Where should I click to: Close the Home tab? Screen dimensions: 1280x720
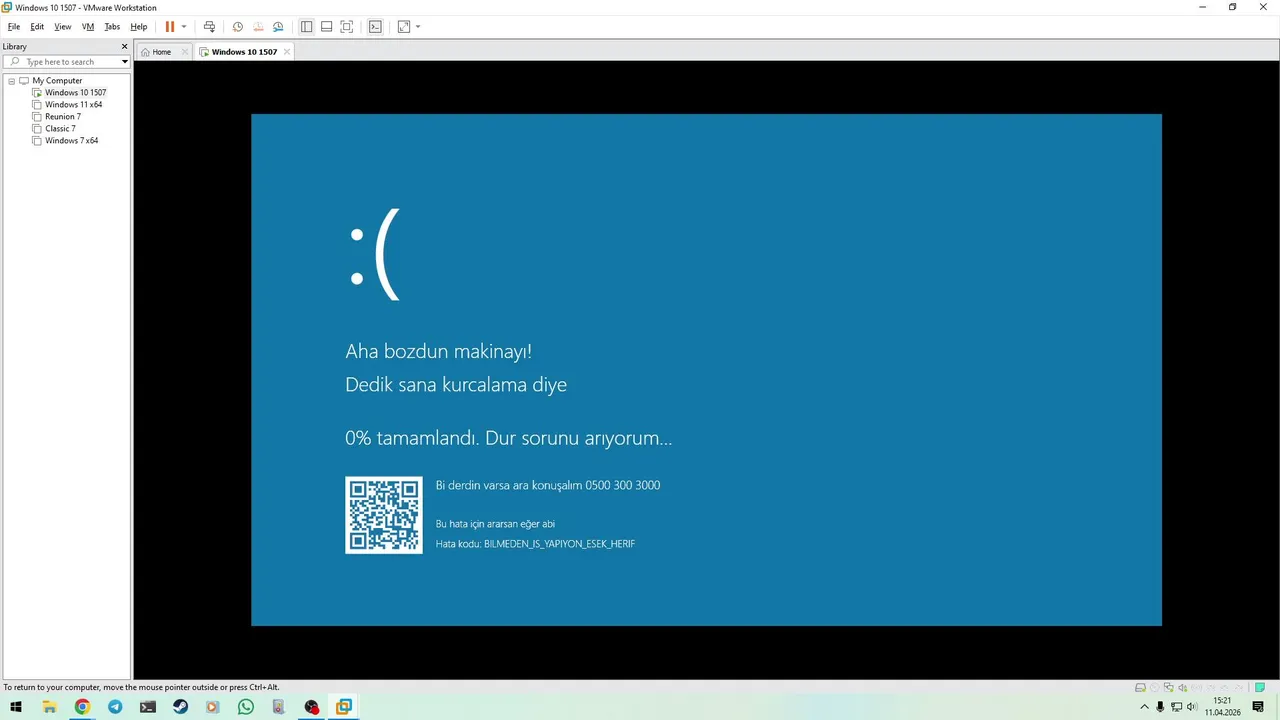click(x=185, y=52)
